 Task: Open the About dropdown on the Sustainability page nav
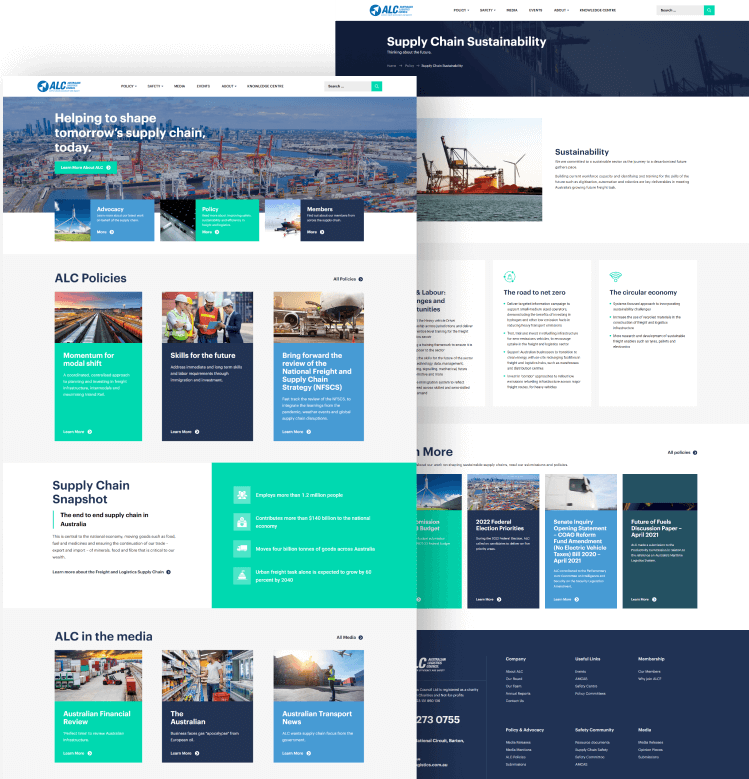tap(561, 10)
